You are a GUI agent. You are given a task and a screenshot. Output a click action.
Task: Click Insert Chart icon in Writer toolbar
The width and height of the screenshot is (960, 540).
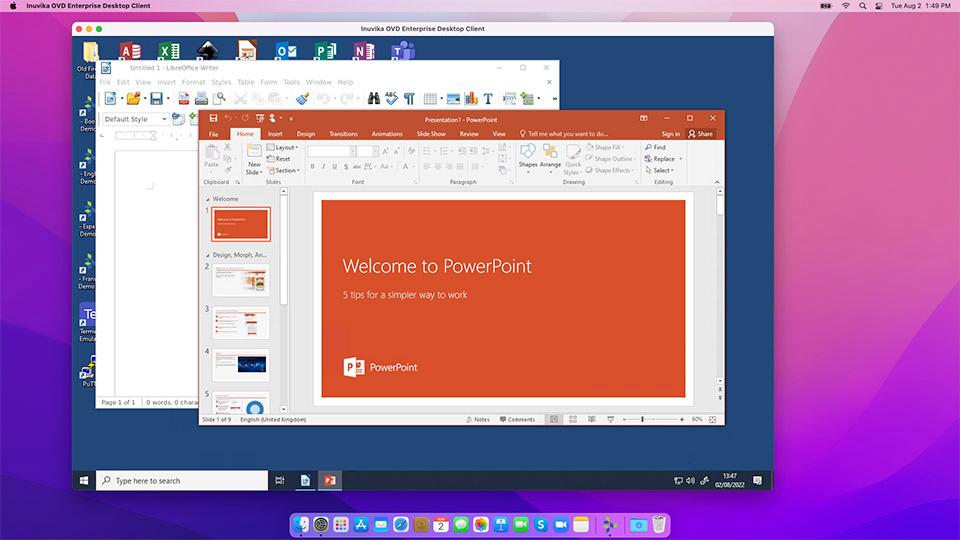[x=471, y=99]
